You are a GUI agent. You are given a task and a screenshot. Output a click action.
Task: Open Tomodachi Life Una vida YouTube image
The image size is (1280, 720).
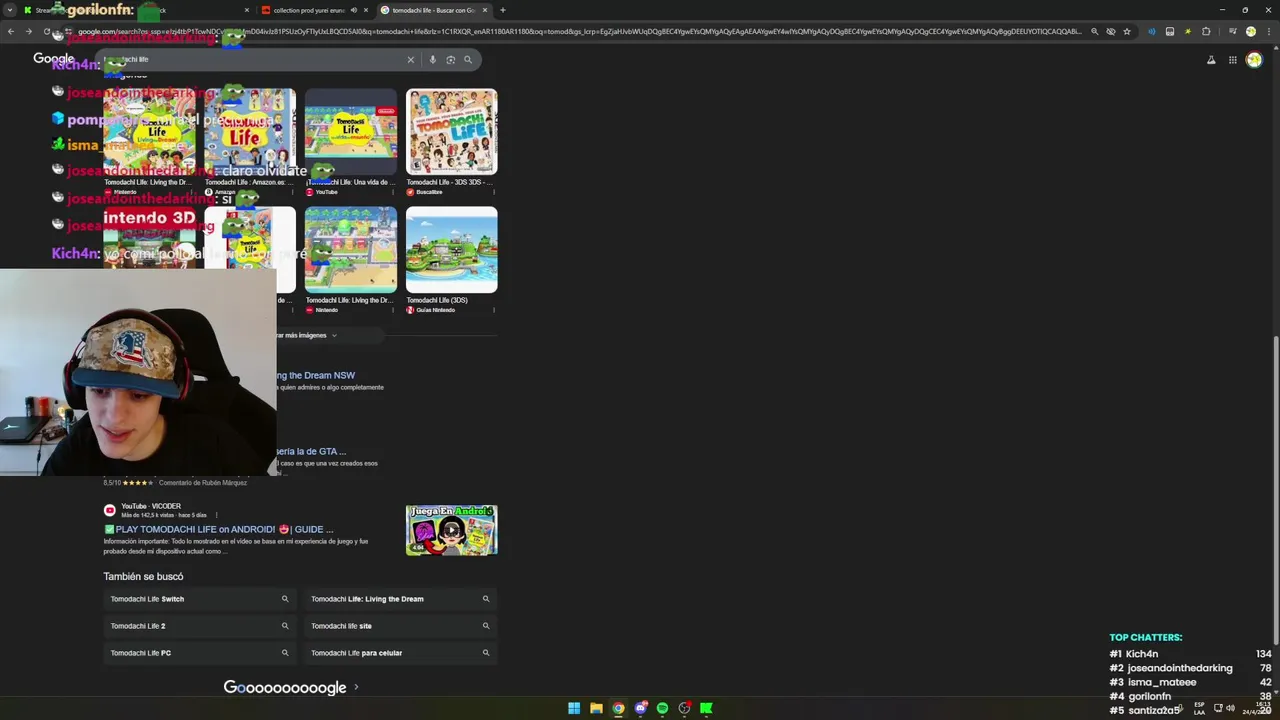[351, 132]
